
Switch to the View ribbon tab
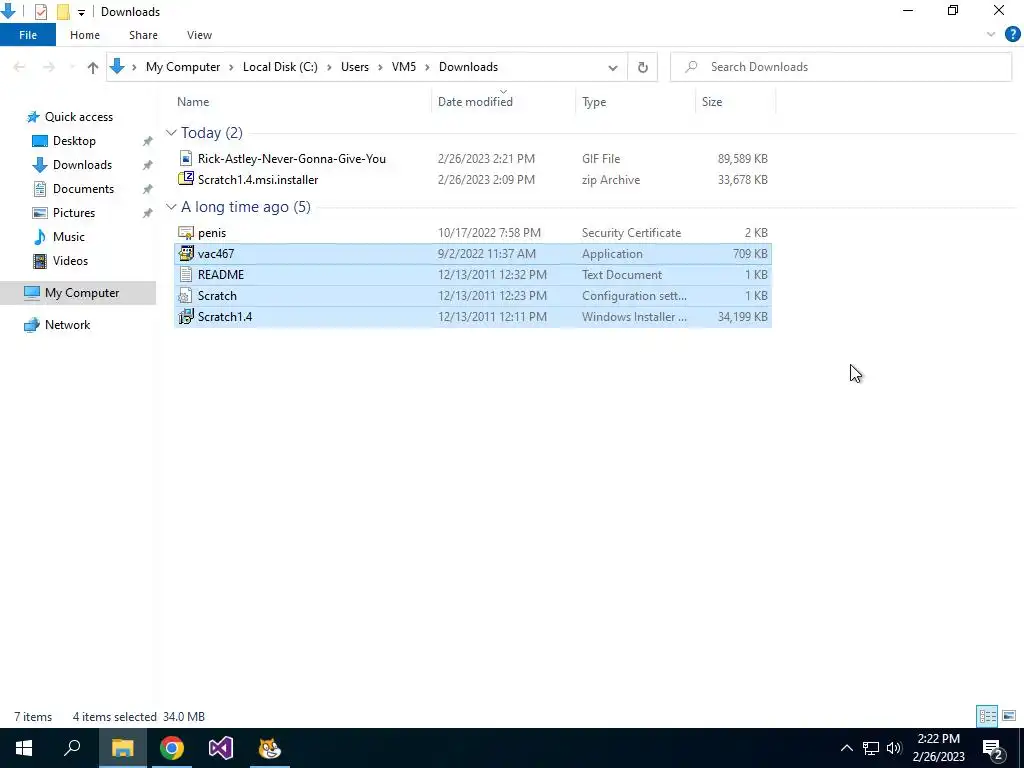199,35
